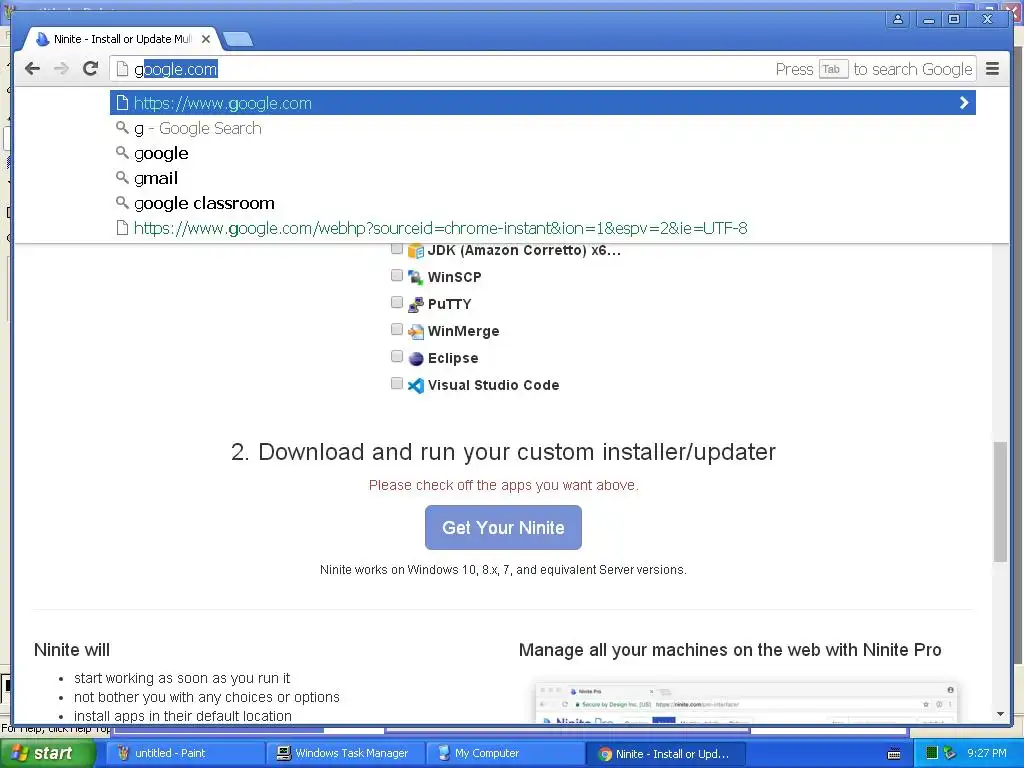This screenshot has height=768, width=1024.
Task: Click the Tab key hint in address bar
Action: point(833,69)
